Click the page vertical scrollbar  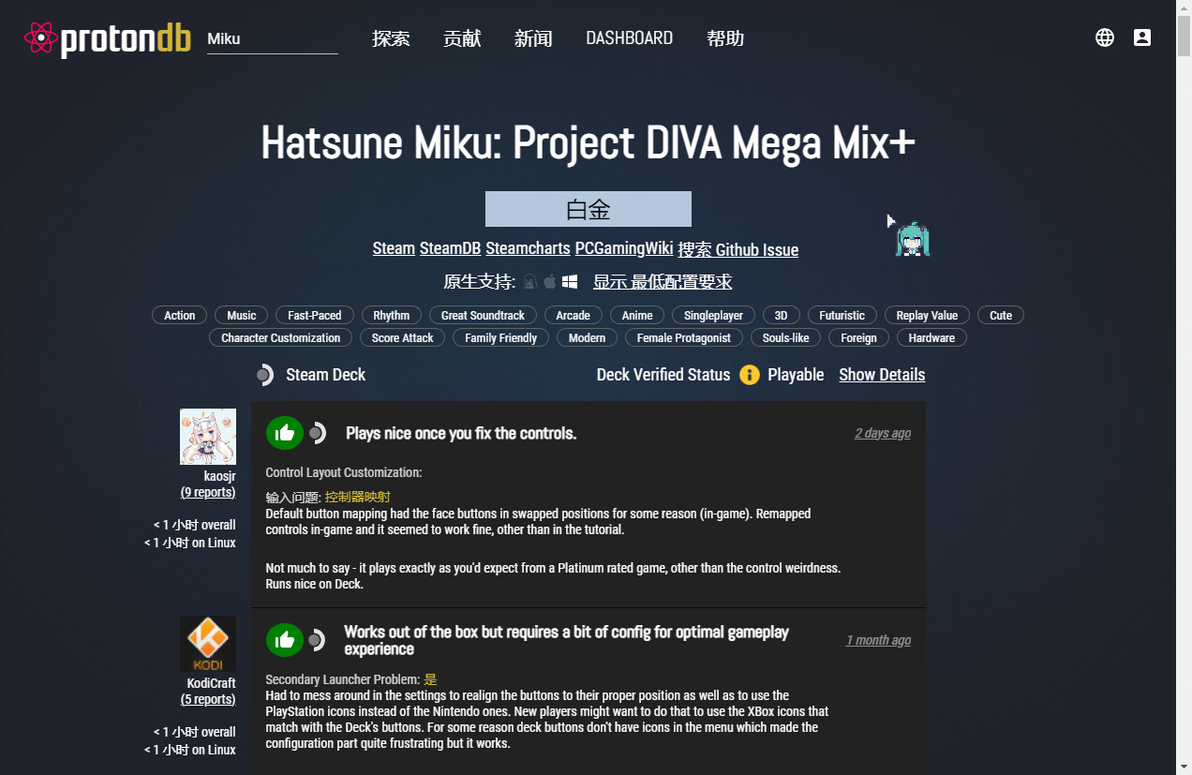click(1184, 36)
